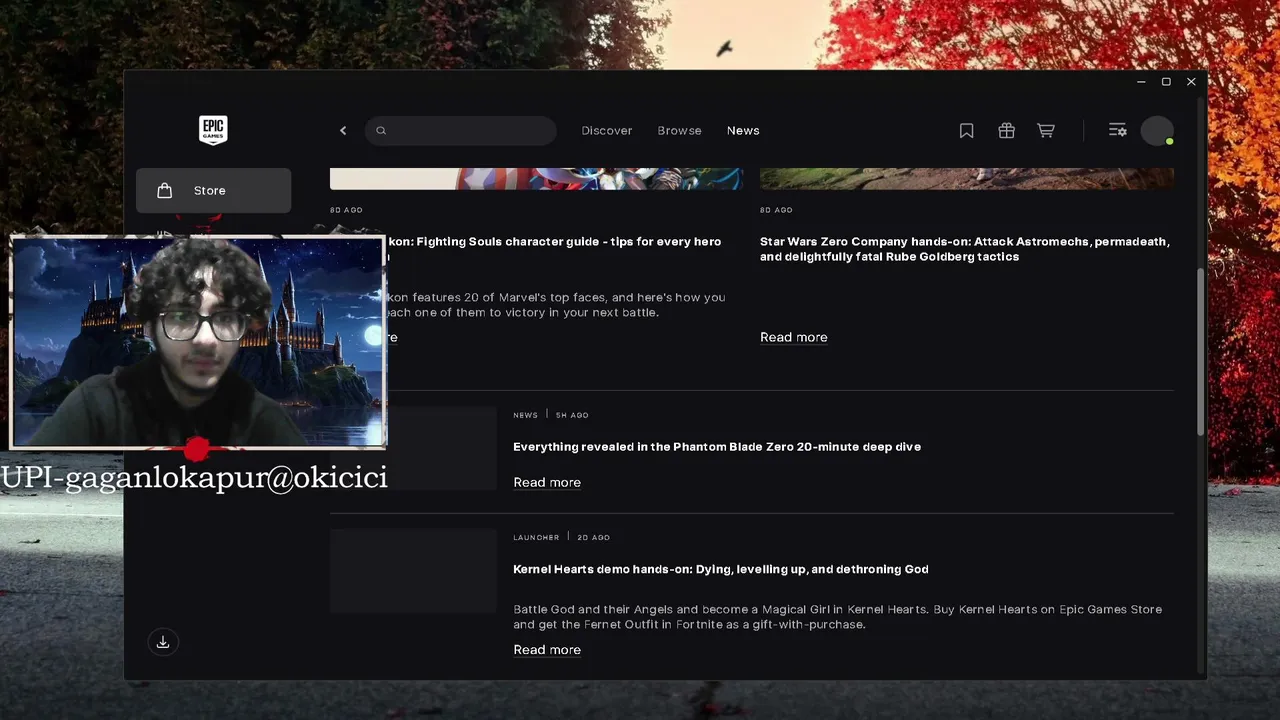Go back using the back arrow

coord(343,131)
